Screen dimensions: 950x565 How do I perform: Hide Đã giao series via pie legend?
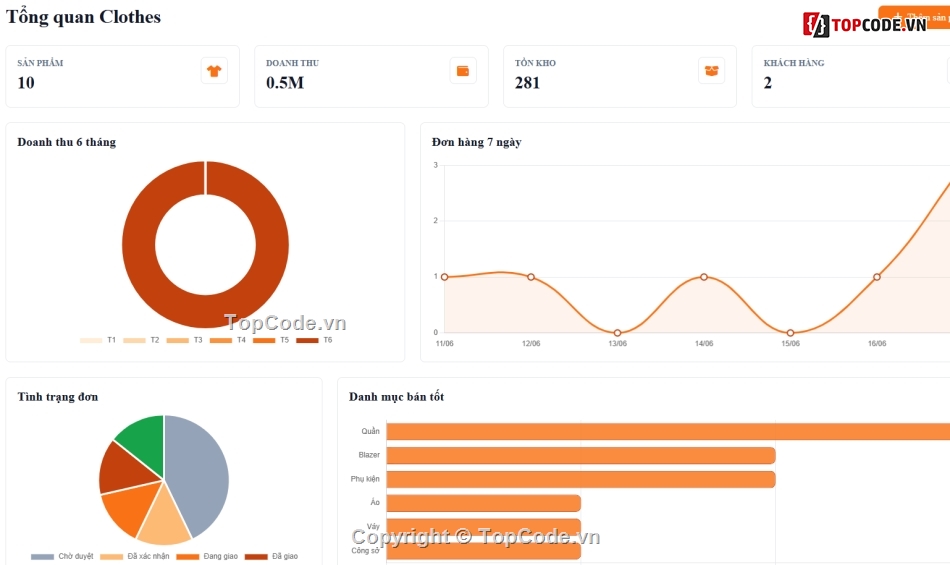coord(271,556)
